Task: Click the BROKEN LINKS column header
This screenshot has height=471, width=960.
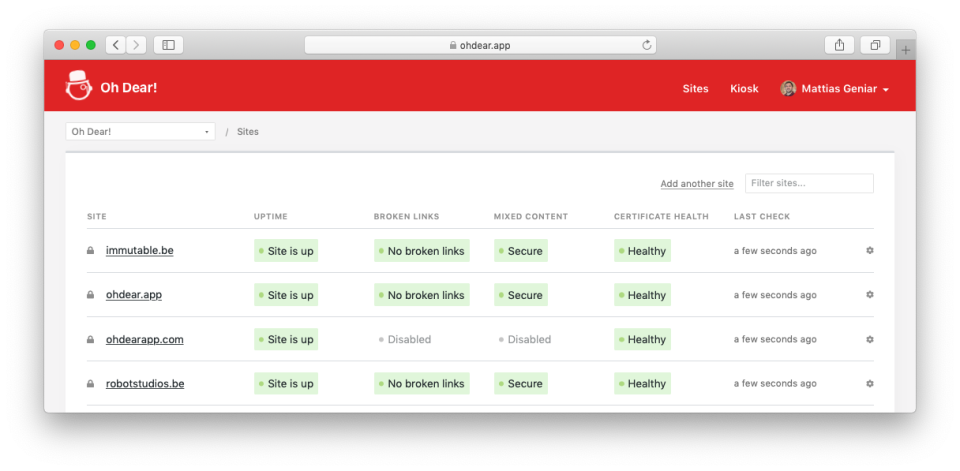Action: pos(407,216)
